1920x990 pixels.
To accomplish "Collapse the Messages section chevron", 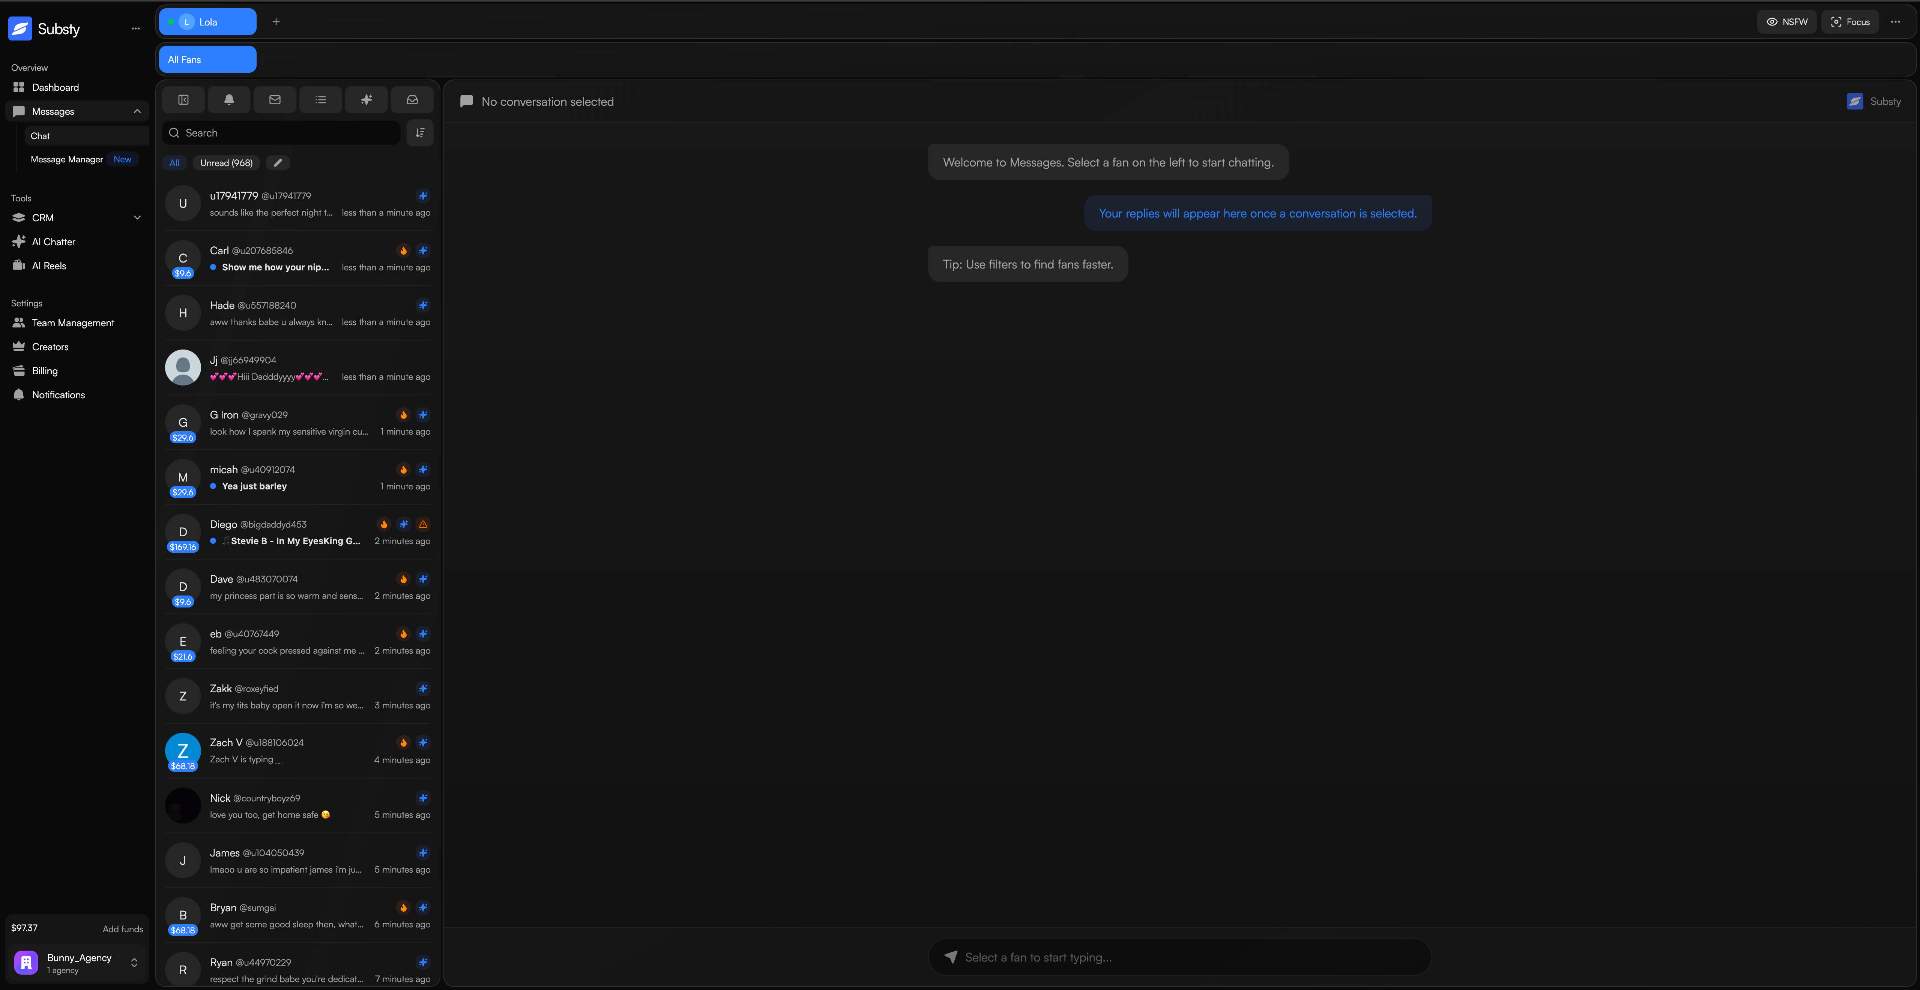I will click(x=137, y=112).
